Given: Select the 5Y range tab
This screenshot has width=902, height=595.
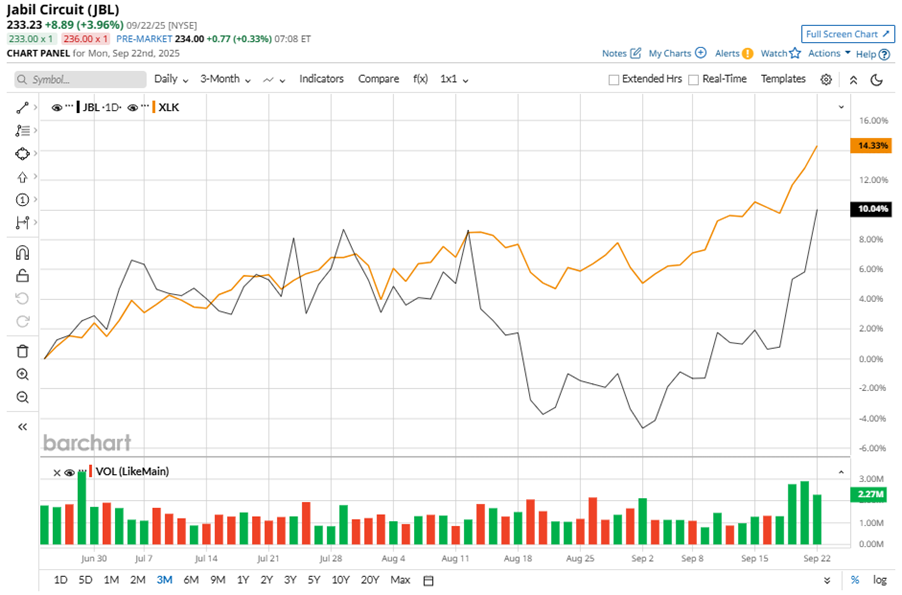Looking at the screenshot, I should pyautogui.click(x=314, y=580).
